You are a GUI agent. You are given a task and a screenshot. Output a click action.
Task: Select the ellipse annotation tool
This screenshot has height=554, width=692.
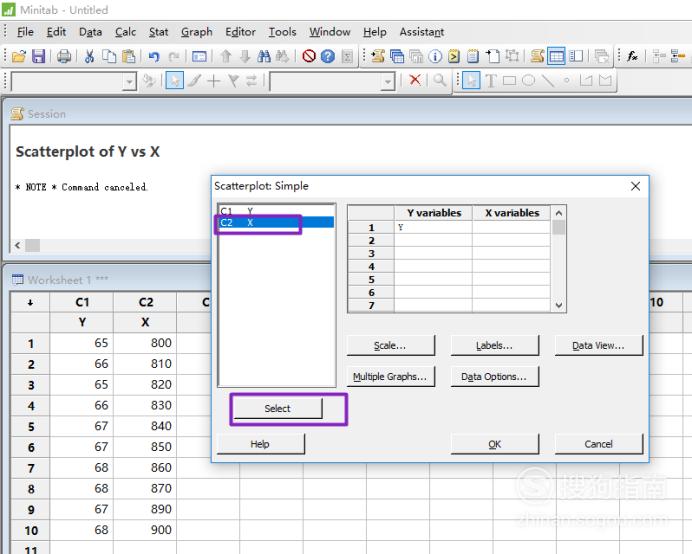point(528,81)
